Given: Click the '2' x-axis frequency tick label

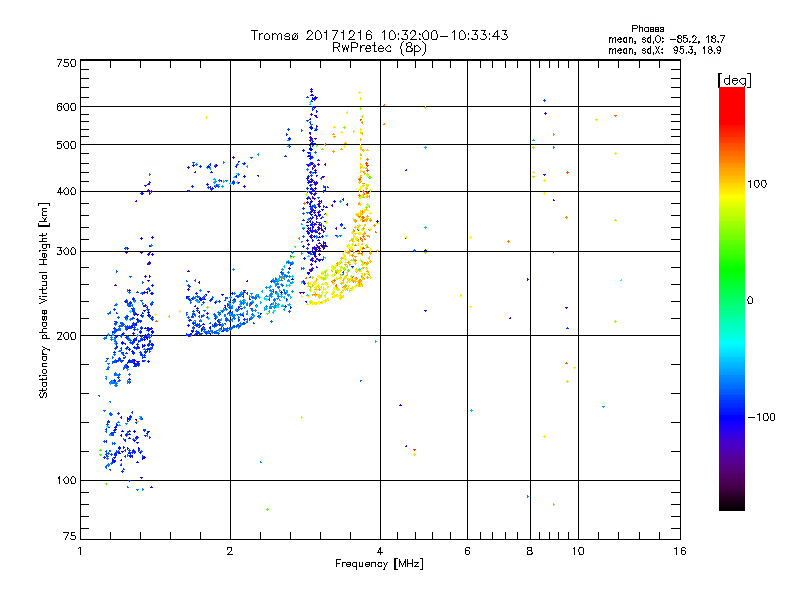Looking at the screenshot, I should coord(230,551).
